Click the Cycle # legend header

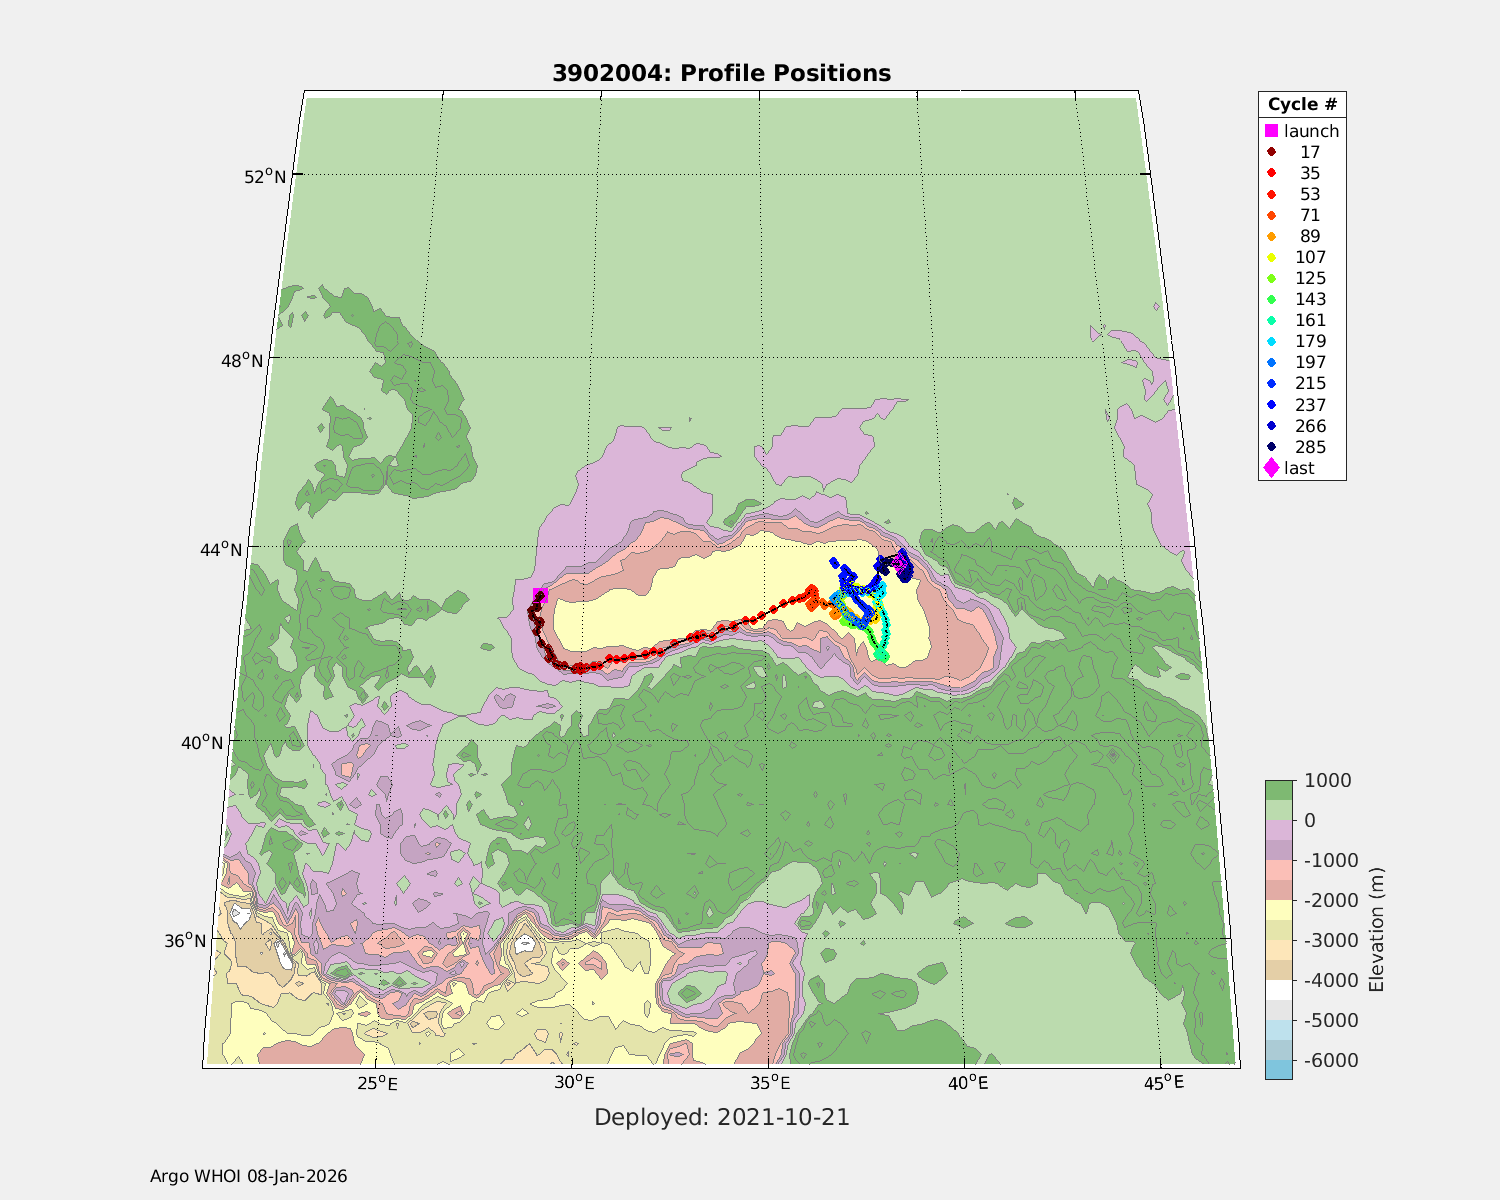(1302, 105)
